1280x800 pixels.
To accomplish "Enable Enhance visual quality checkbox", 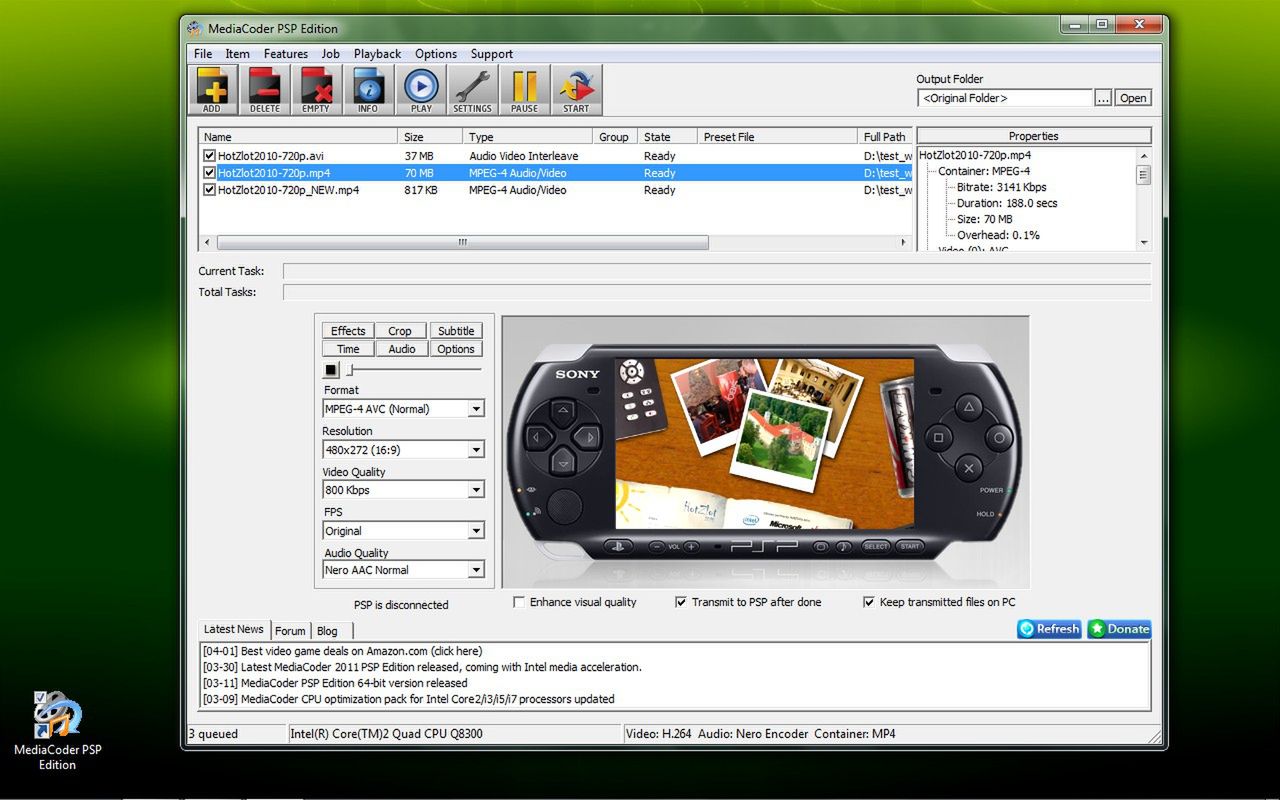I will (x=519, y=602).
